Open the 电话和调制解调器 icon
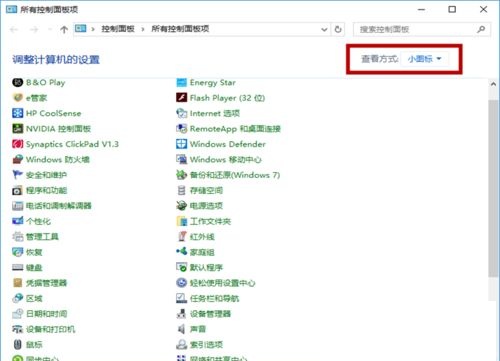The height and width of the screenshot is (361, 500). coord(17,206)
